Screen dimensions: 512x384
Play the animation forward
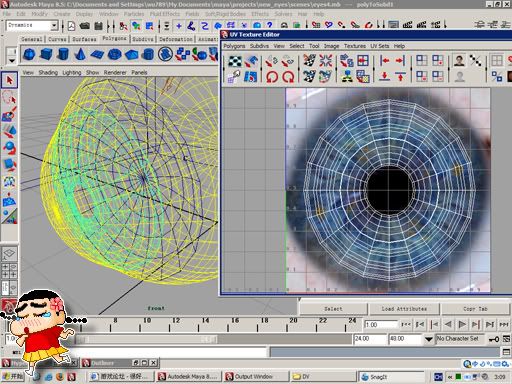tap(462, 324)
